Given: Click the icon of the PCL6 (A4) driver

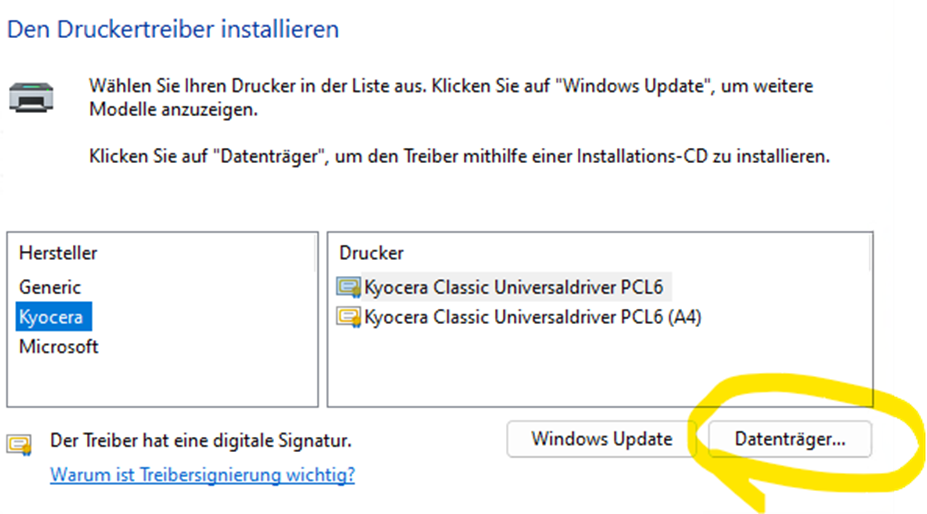Looking at the screenshot, I should (349, 318).
